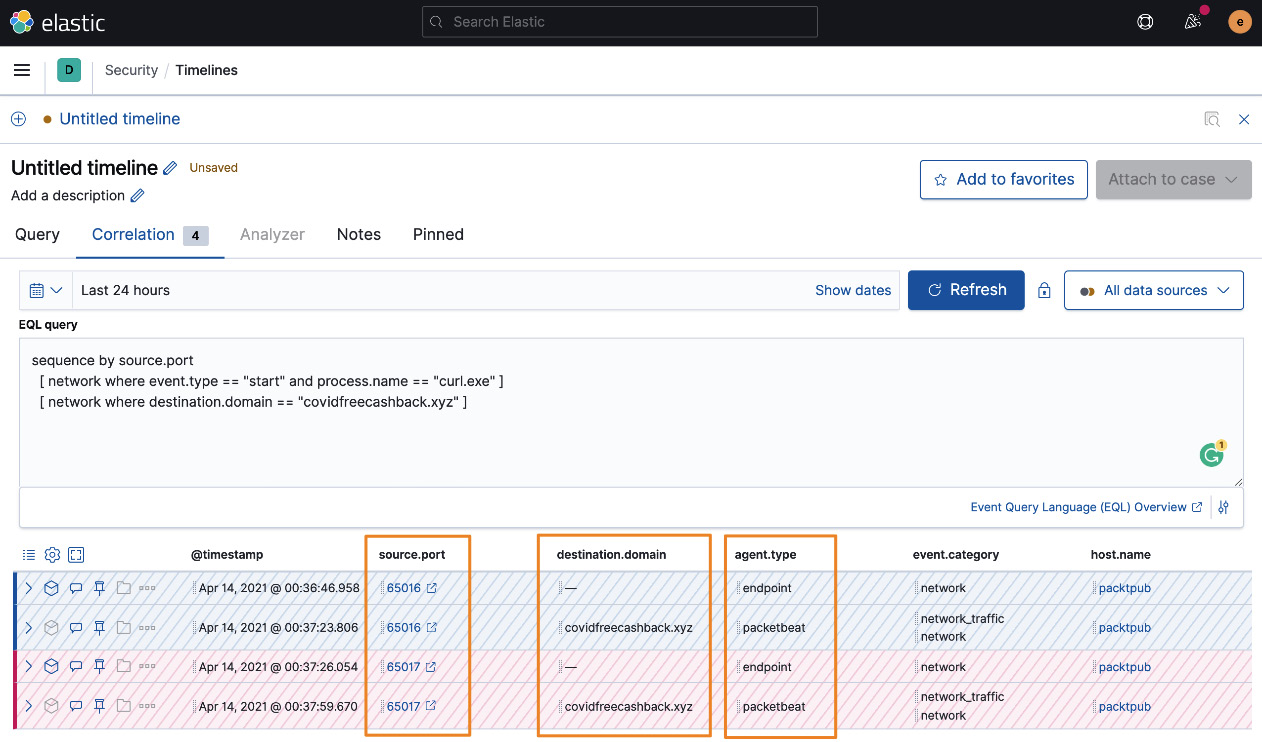Open the Pinned tab
The image size is (1262, 742).
[x=438, y=234]
